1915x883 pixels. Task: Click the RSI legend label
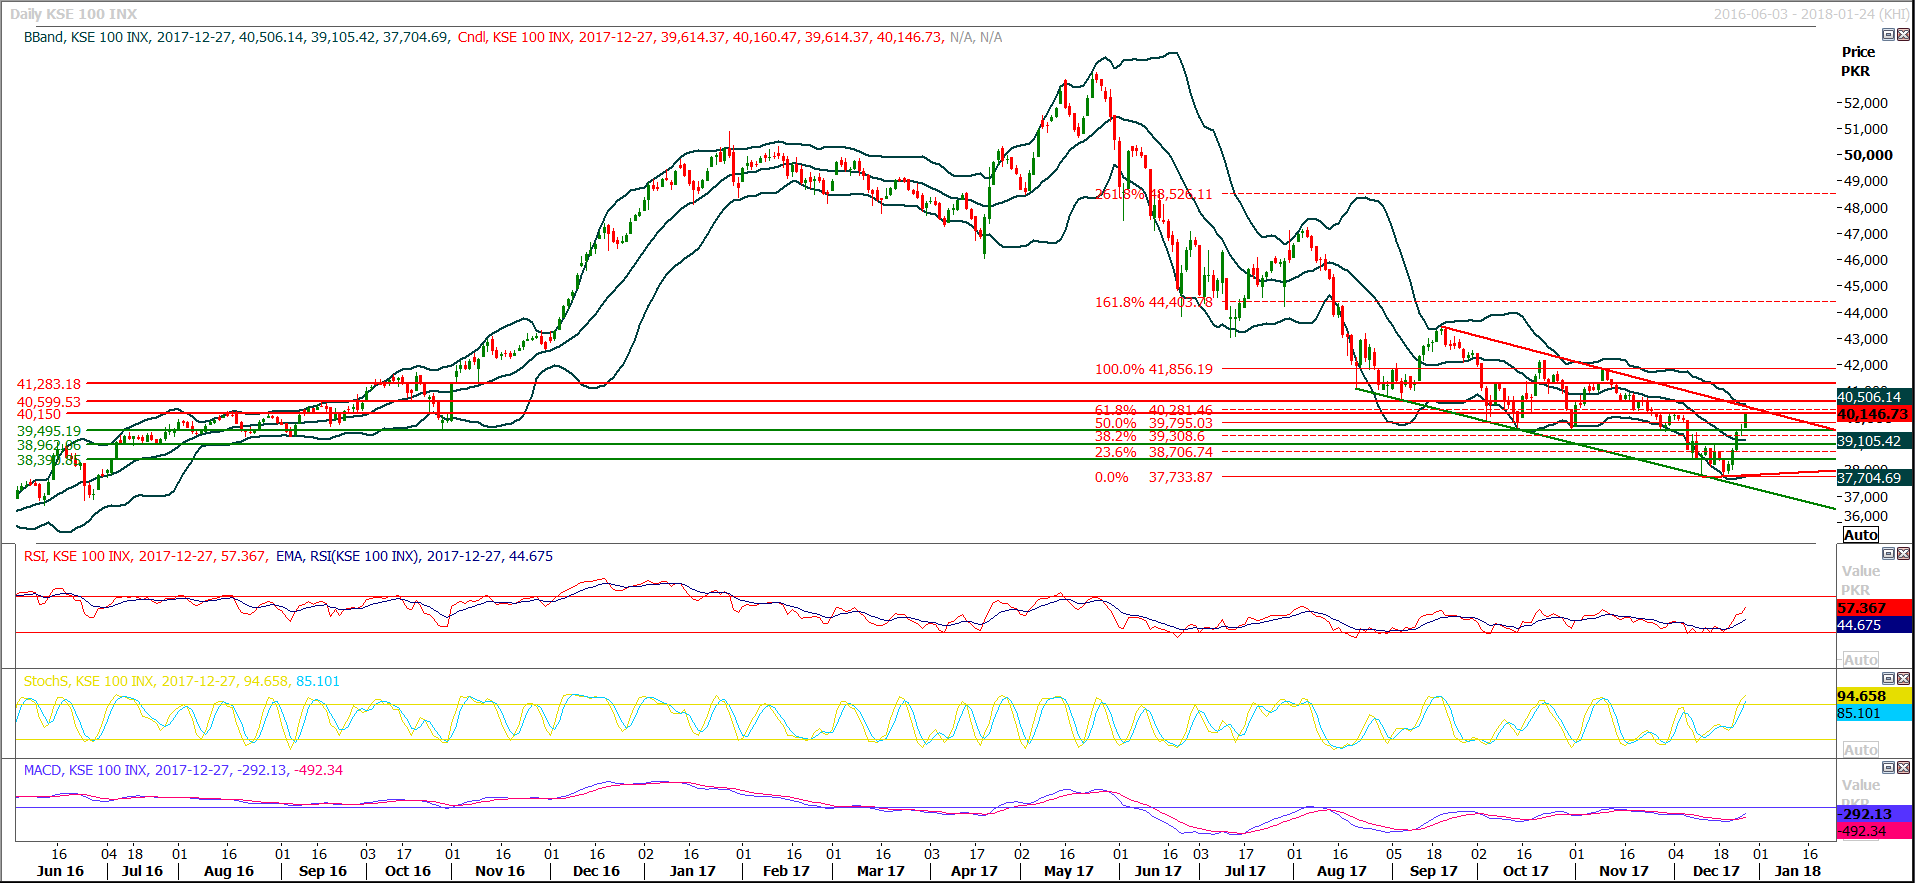pyautogui.click(x=145, y=556)
